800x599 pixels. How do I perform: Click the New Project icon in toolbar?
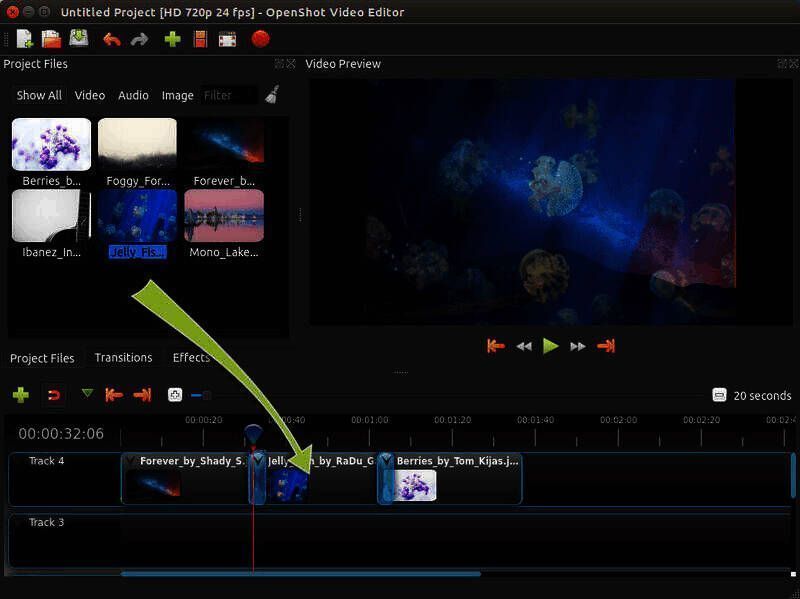coord(24,39)
